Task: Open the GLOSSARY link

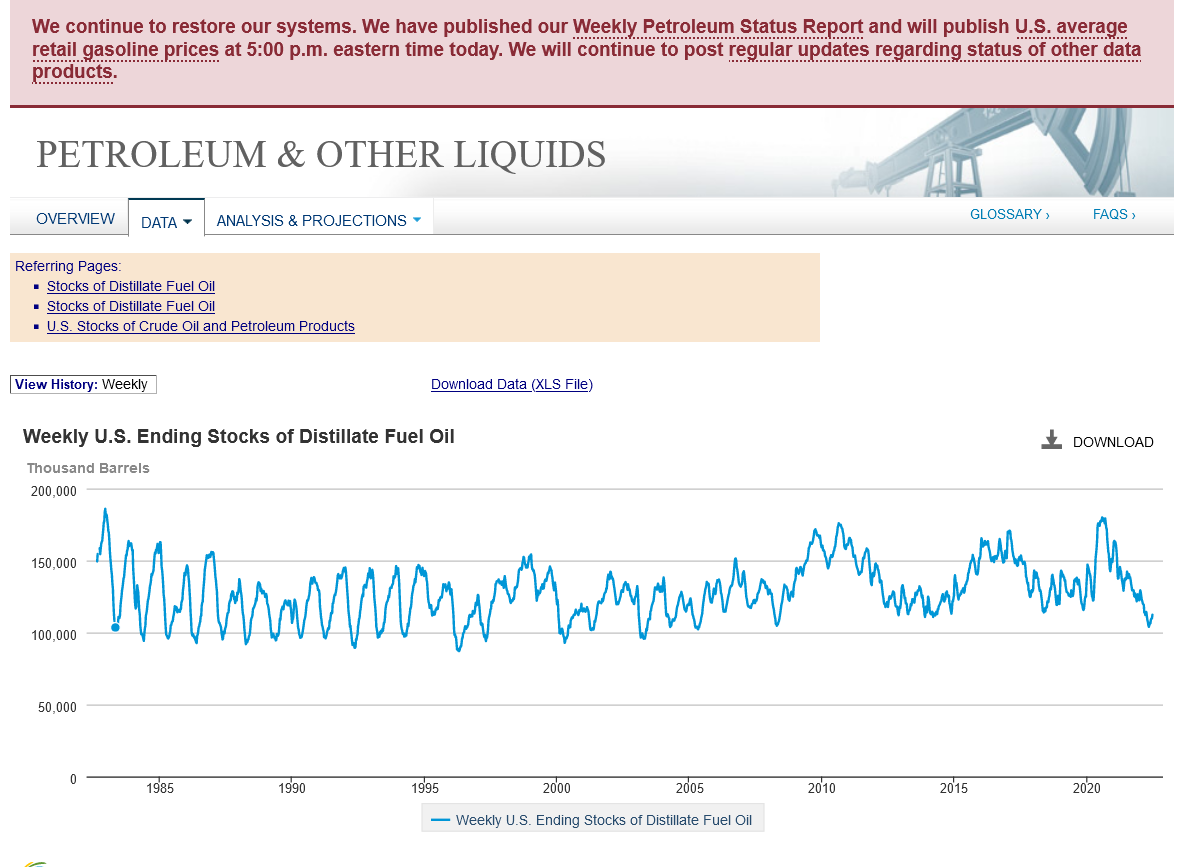Action: 1009,214
